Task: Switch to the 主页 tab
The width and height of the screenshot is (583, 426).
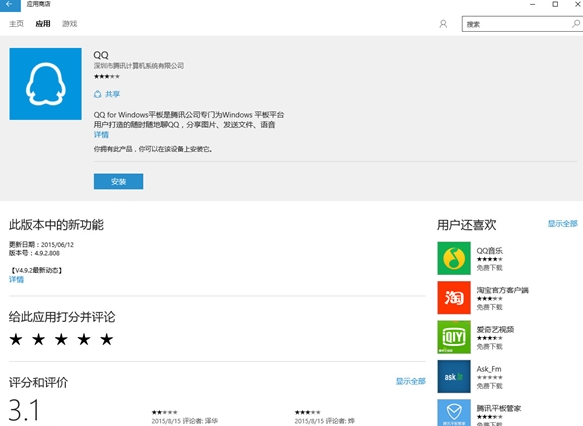Action: pos(16,24)
